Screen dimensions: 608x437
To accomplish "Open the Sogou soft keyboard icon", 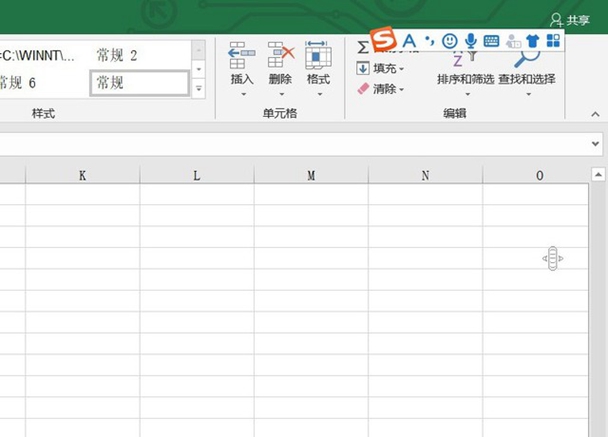I will 491,41.
